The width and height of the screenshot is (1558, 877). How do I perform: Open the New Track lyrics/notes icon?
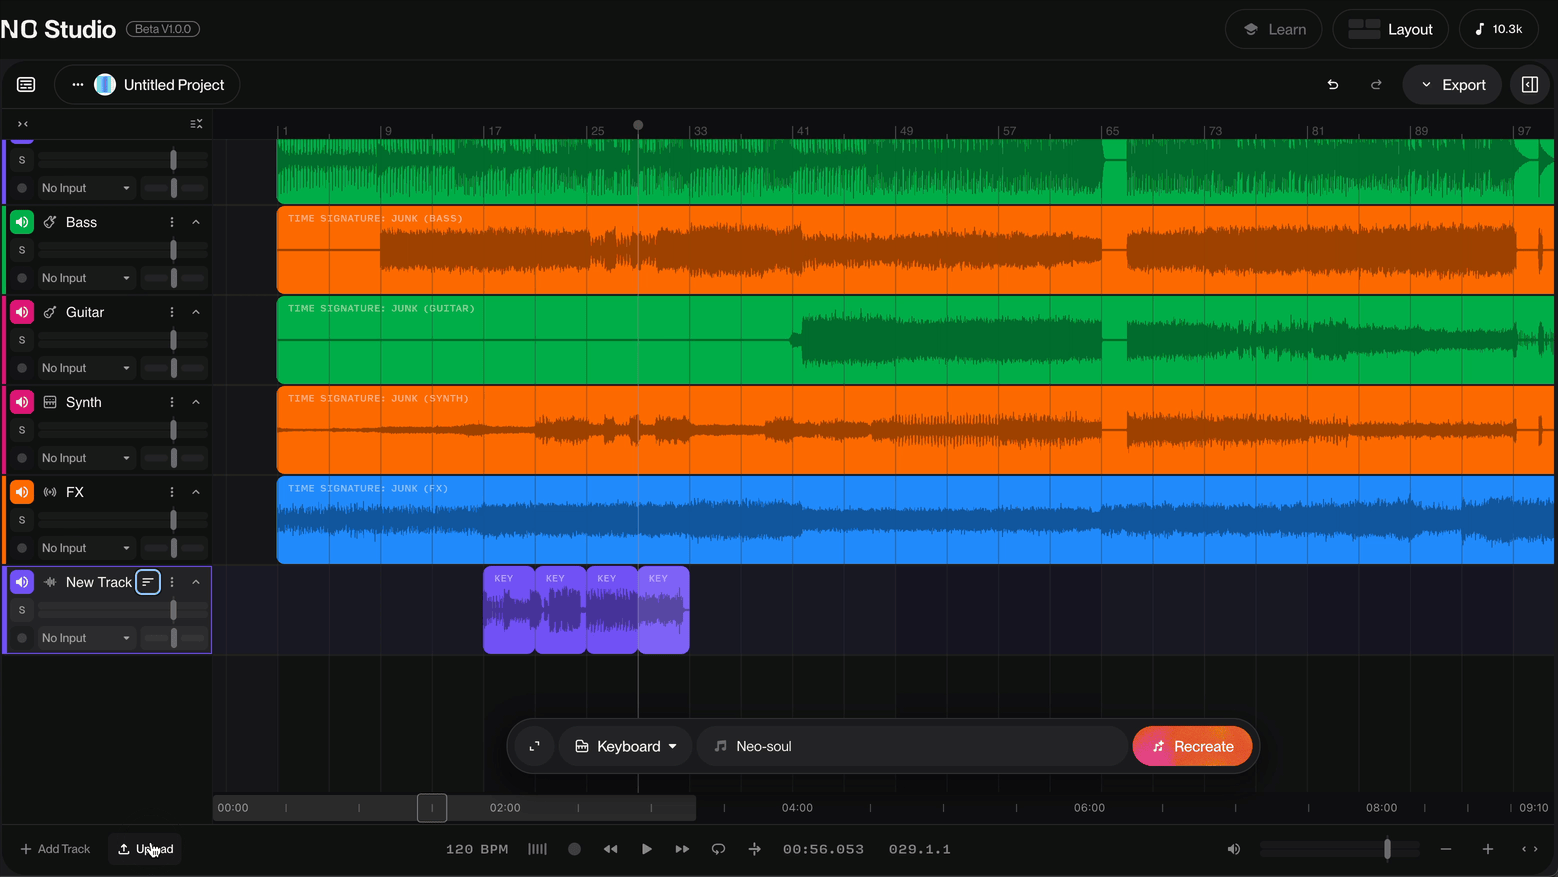click(148, 582)
